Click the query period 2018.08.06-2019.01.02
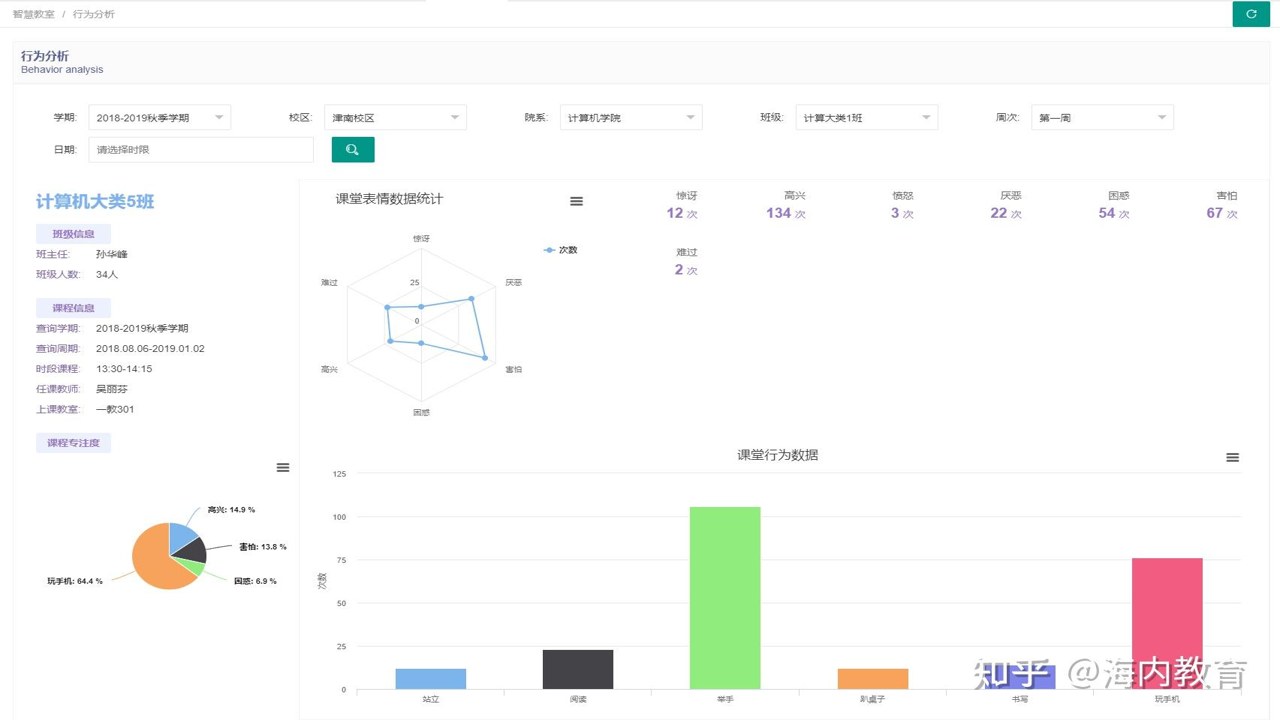The image size is (1280, 720). tap(150, 349)
